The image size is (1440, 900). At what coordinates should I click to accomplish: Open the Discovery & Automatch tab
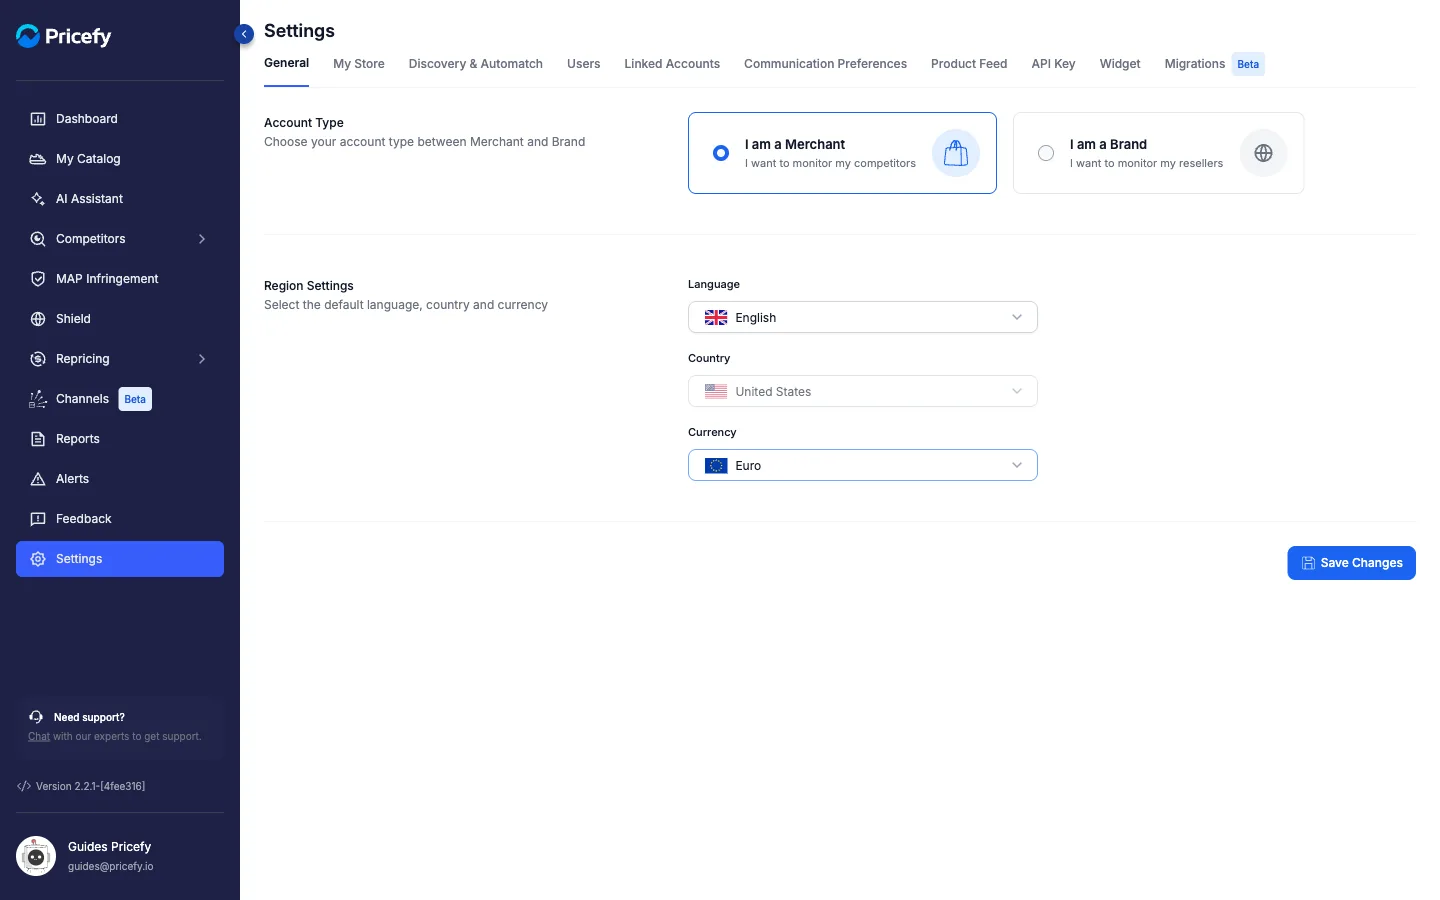pos(476,64)
